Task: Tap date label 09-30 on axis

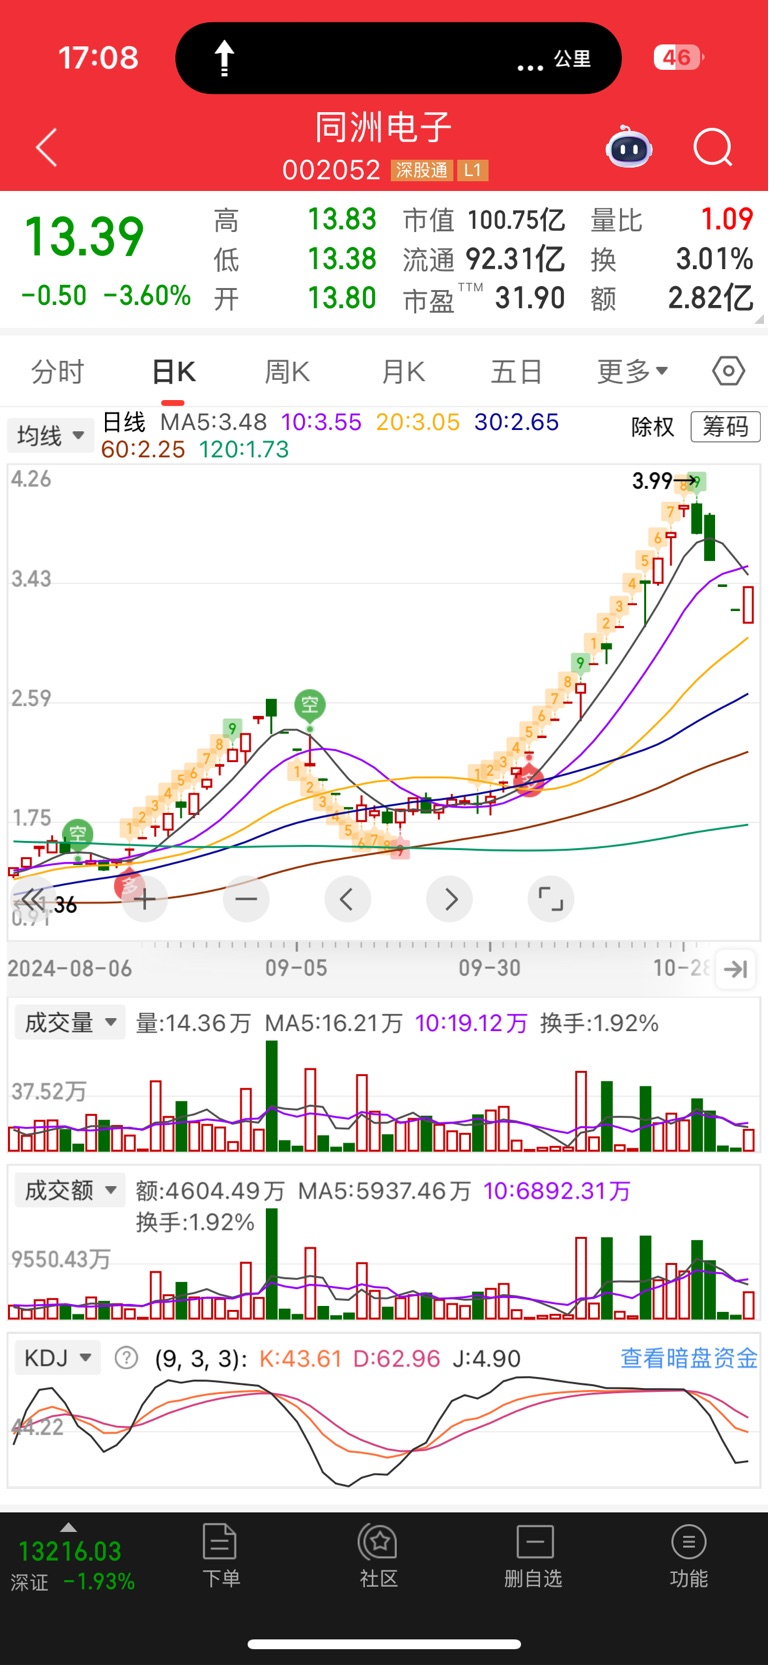Action: pyautogui.click(x=489, y=968)
